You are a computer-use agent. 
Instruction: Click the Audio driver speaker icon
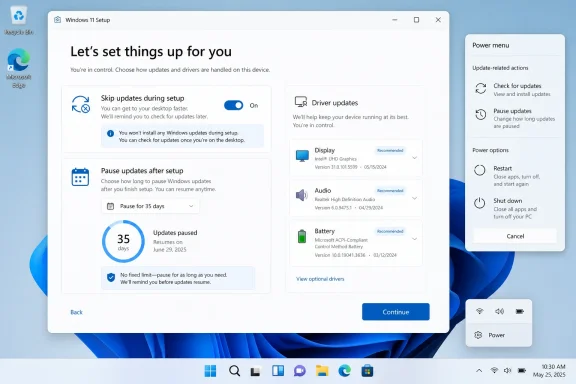302,195
